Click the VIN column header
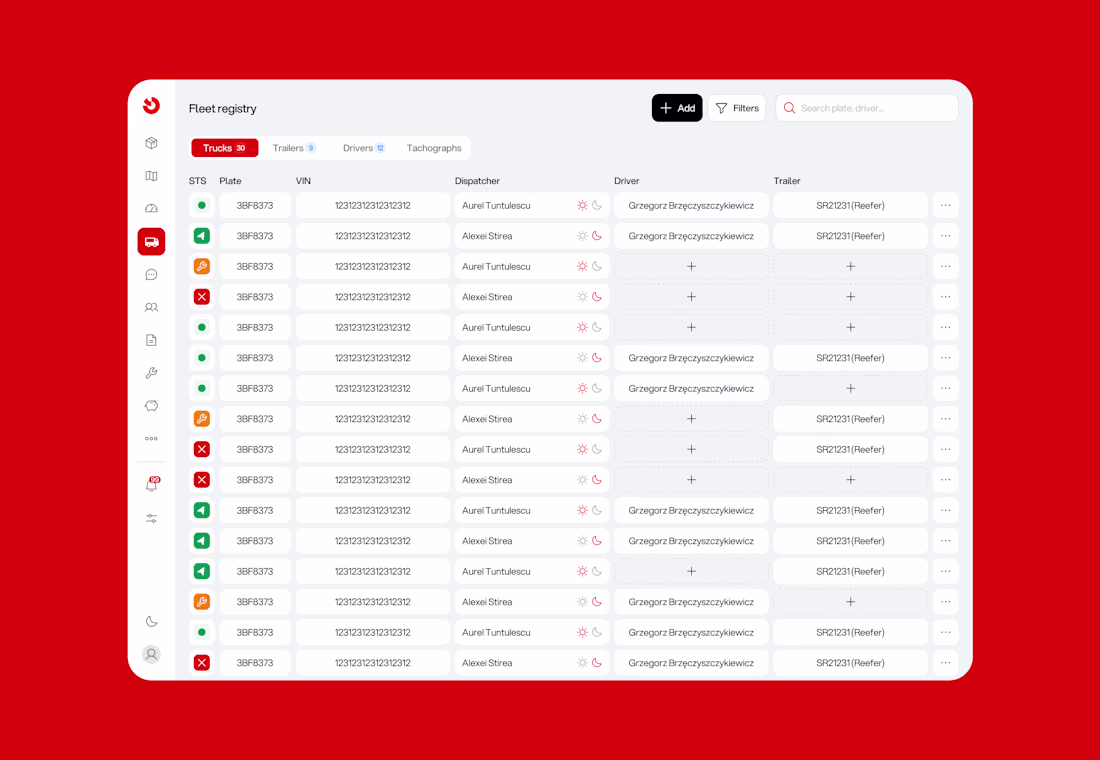This screenshot has width=1100, height=760. pos(303,181)
